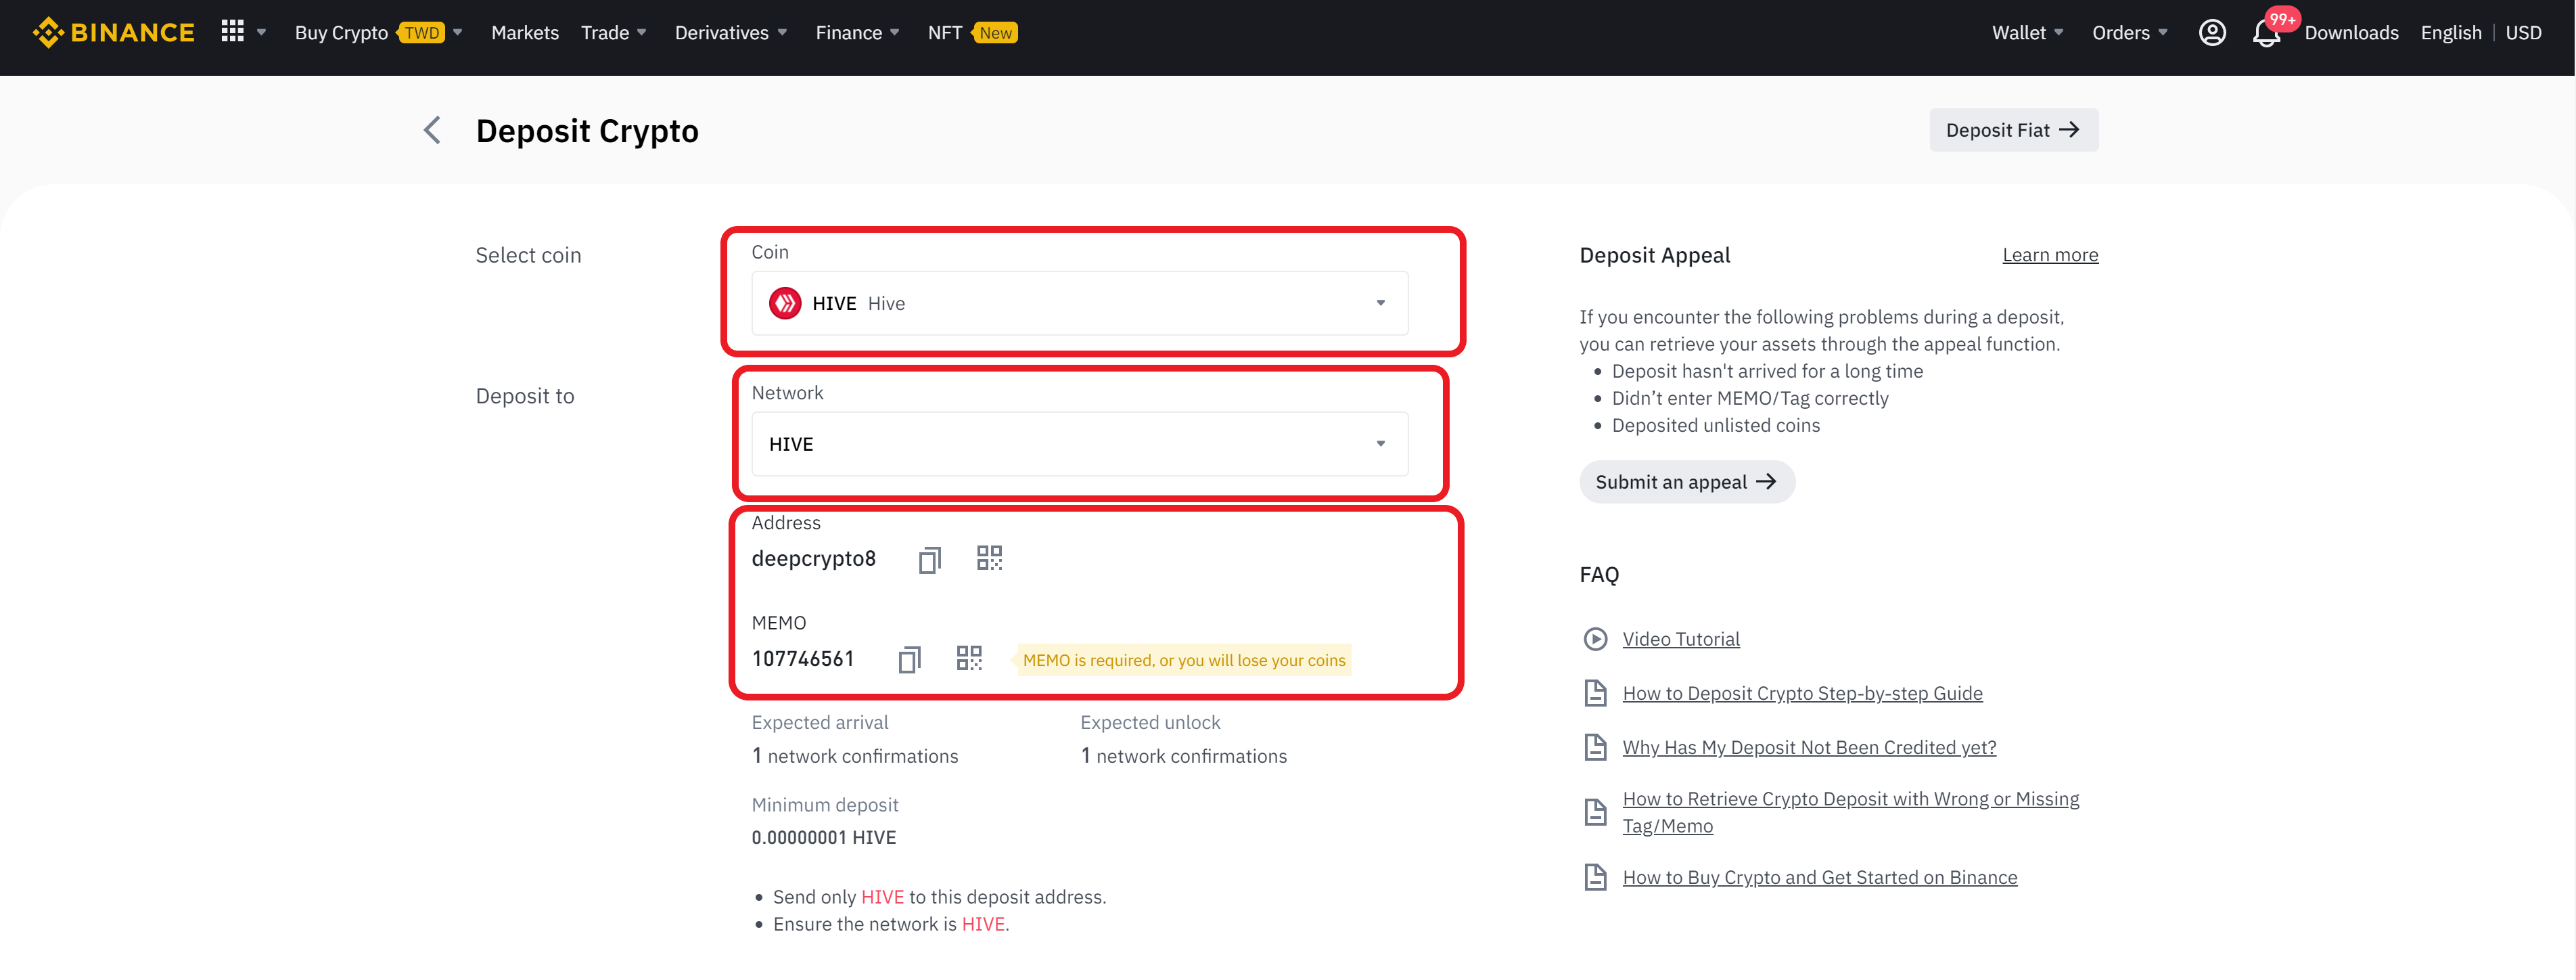Change currency from USD
Image resolution: width=2576 pixels, height=980 pixels.
click(x=2523, y=33)
